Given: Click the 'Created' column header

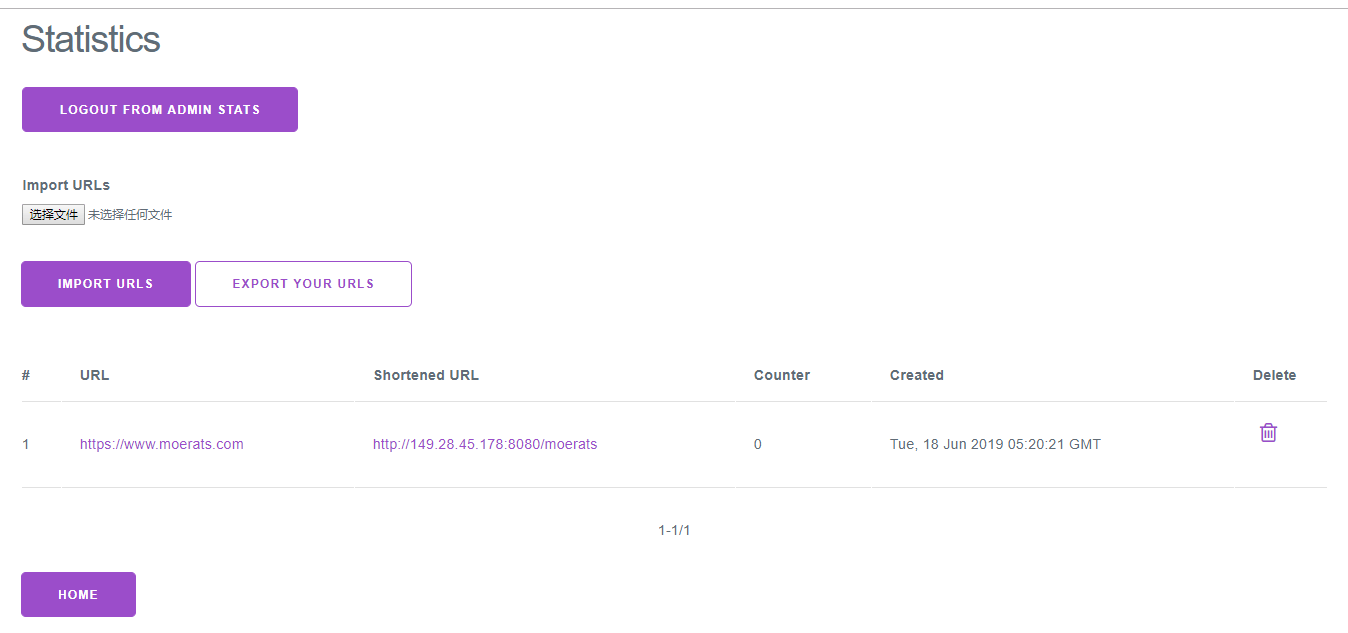Looking at the screenshot, I should pyautogui.click(x=917, y=376).
